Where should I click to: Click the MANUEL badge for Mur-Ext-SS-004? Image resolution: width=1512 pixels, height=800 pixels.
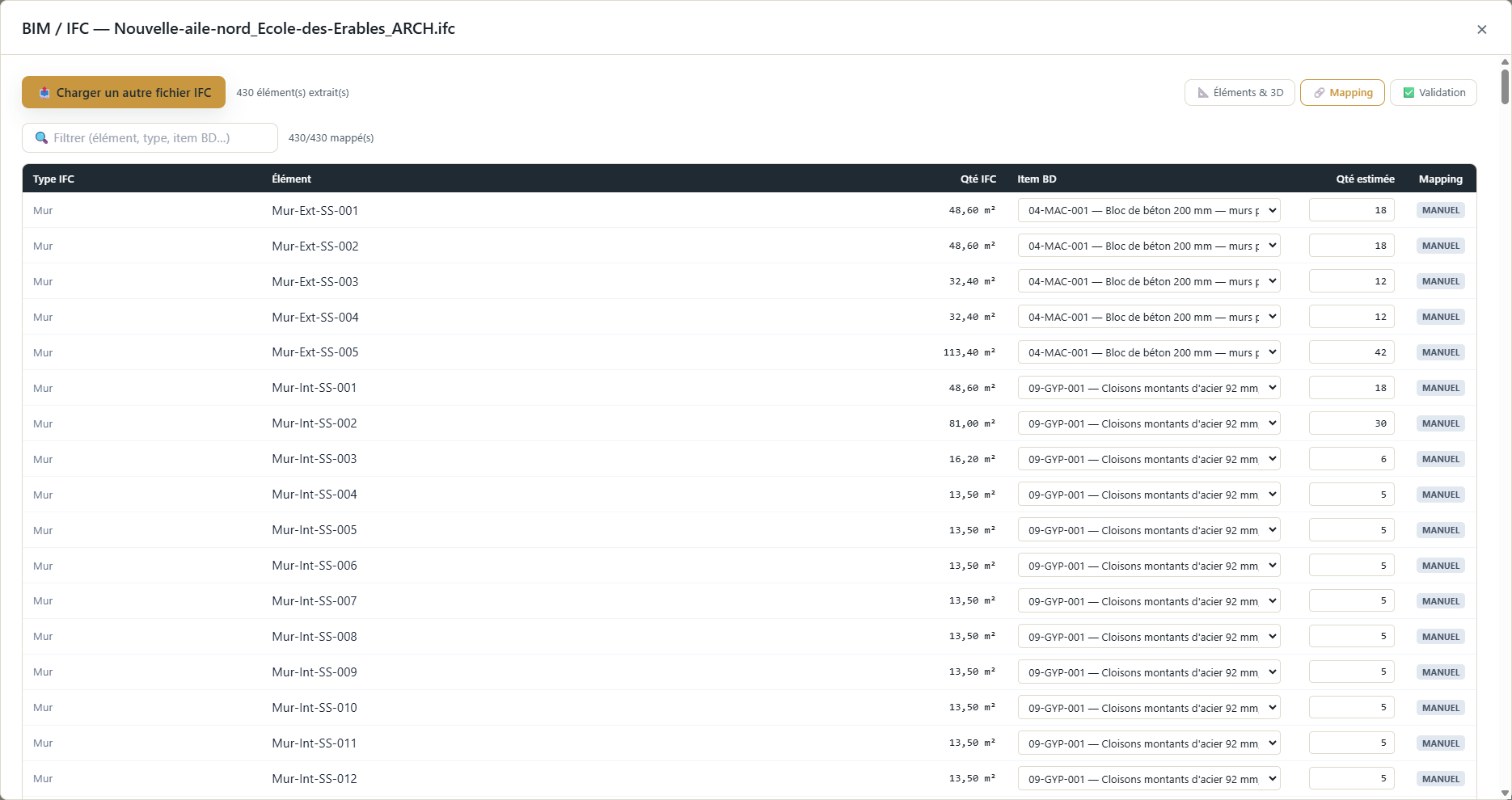[x=1440, y=317]
